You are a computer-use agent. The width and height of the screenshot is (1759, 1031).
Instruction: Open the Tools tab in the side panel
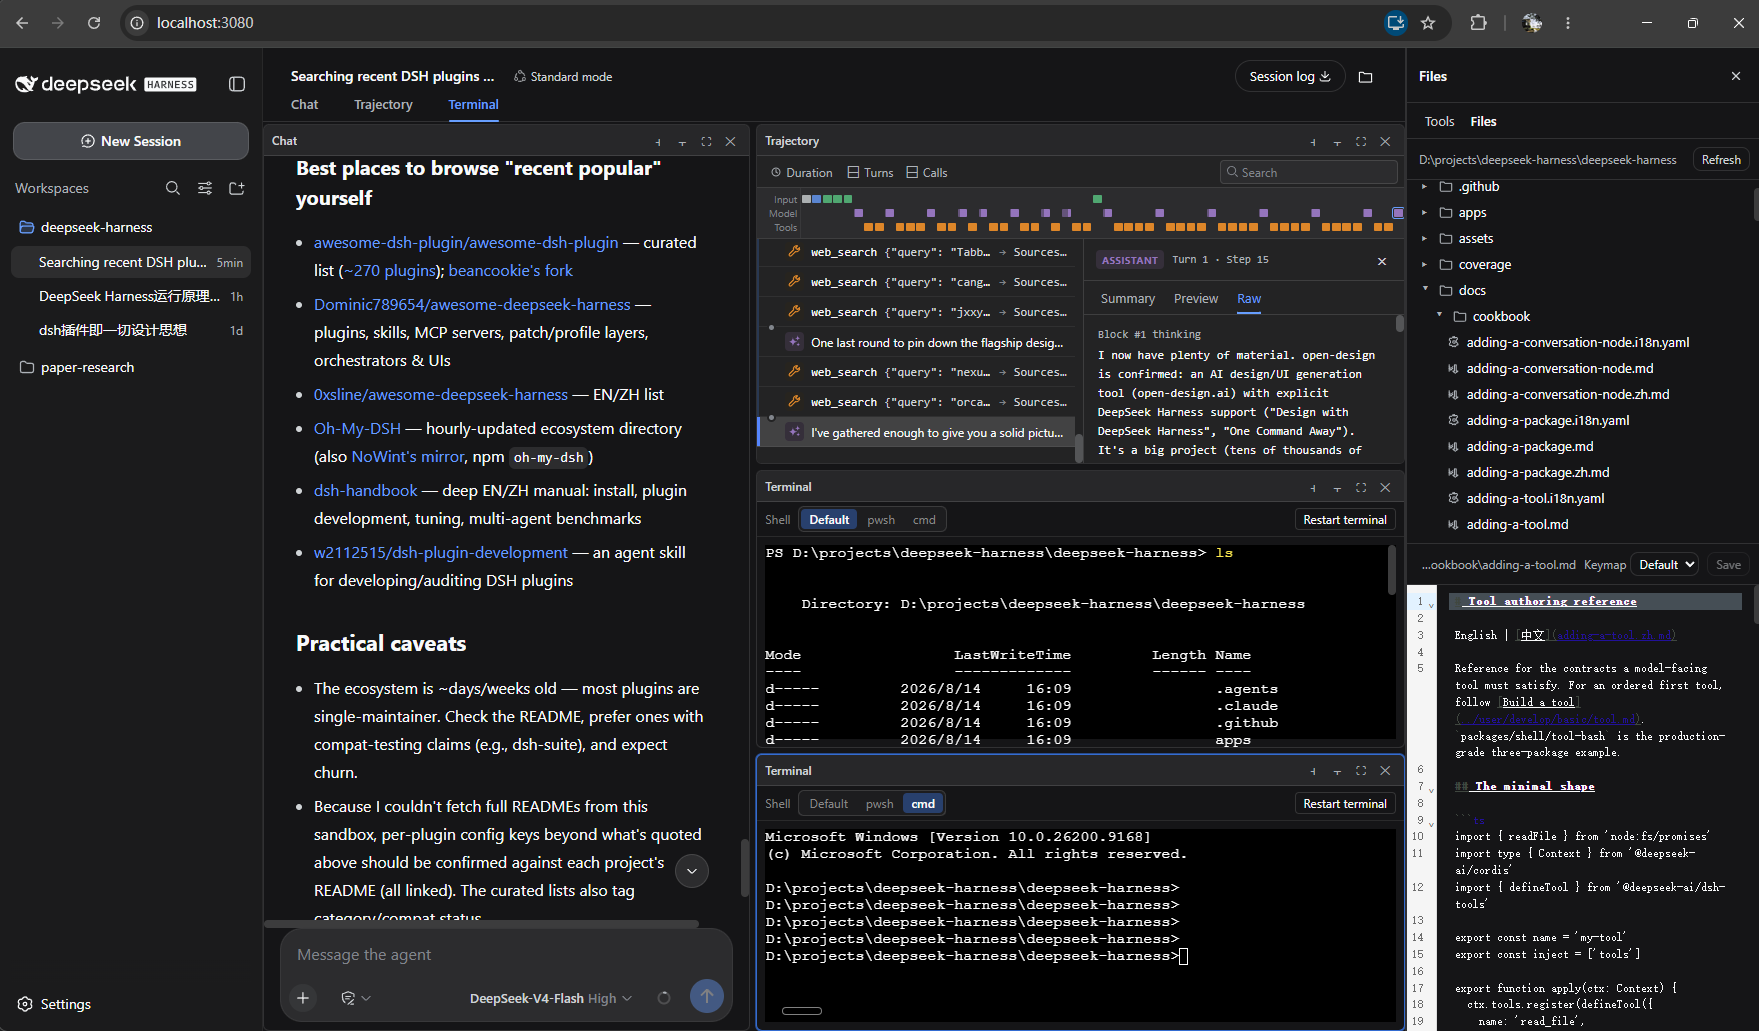click(x=1439, y=122)
